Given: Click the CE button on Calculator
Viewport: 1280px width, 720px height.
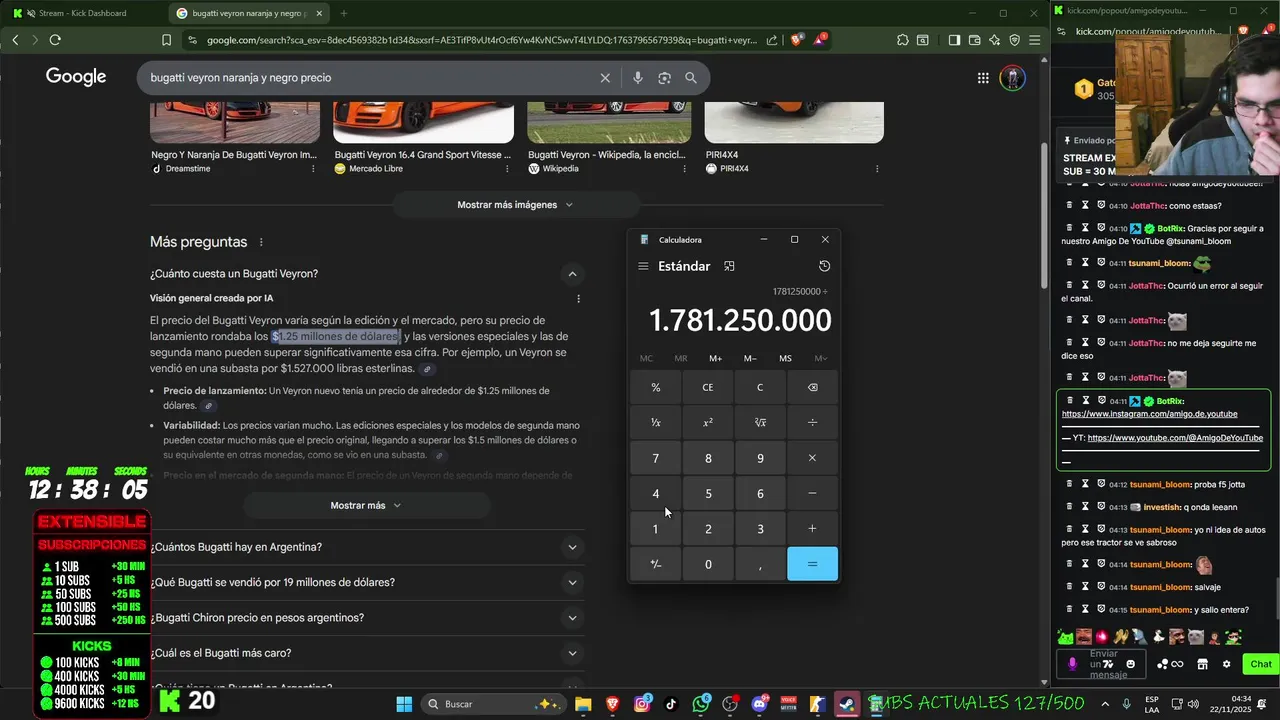Looking at the screenshot, I should coord(708,387).
